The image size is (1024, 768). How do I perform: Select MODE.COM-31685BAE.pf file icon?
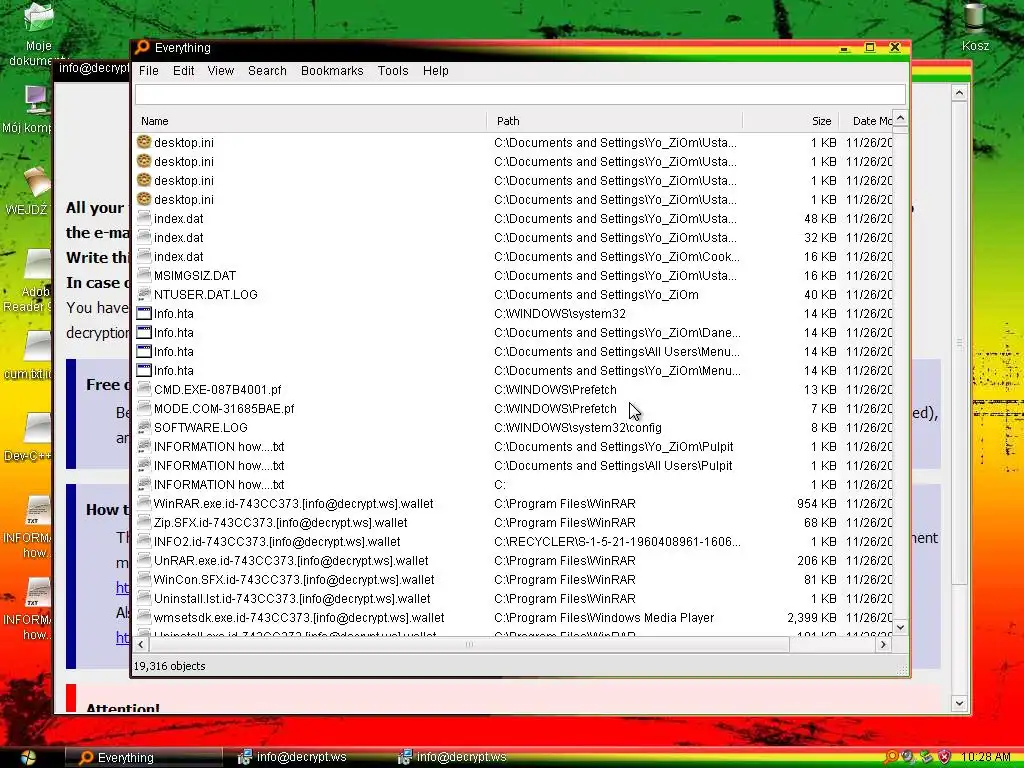(144, 408)
